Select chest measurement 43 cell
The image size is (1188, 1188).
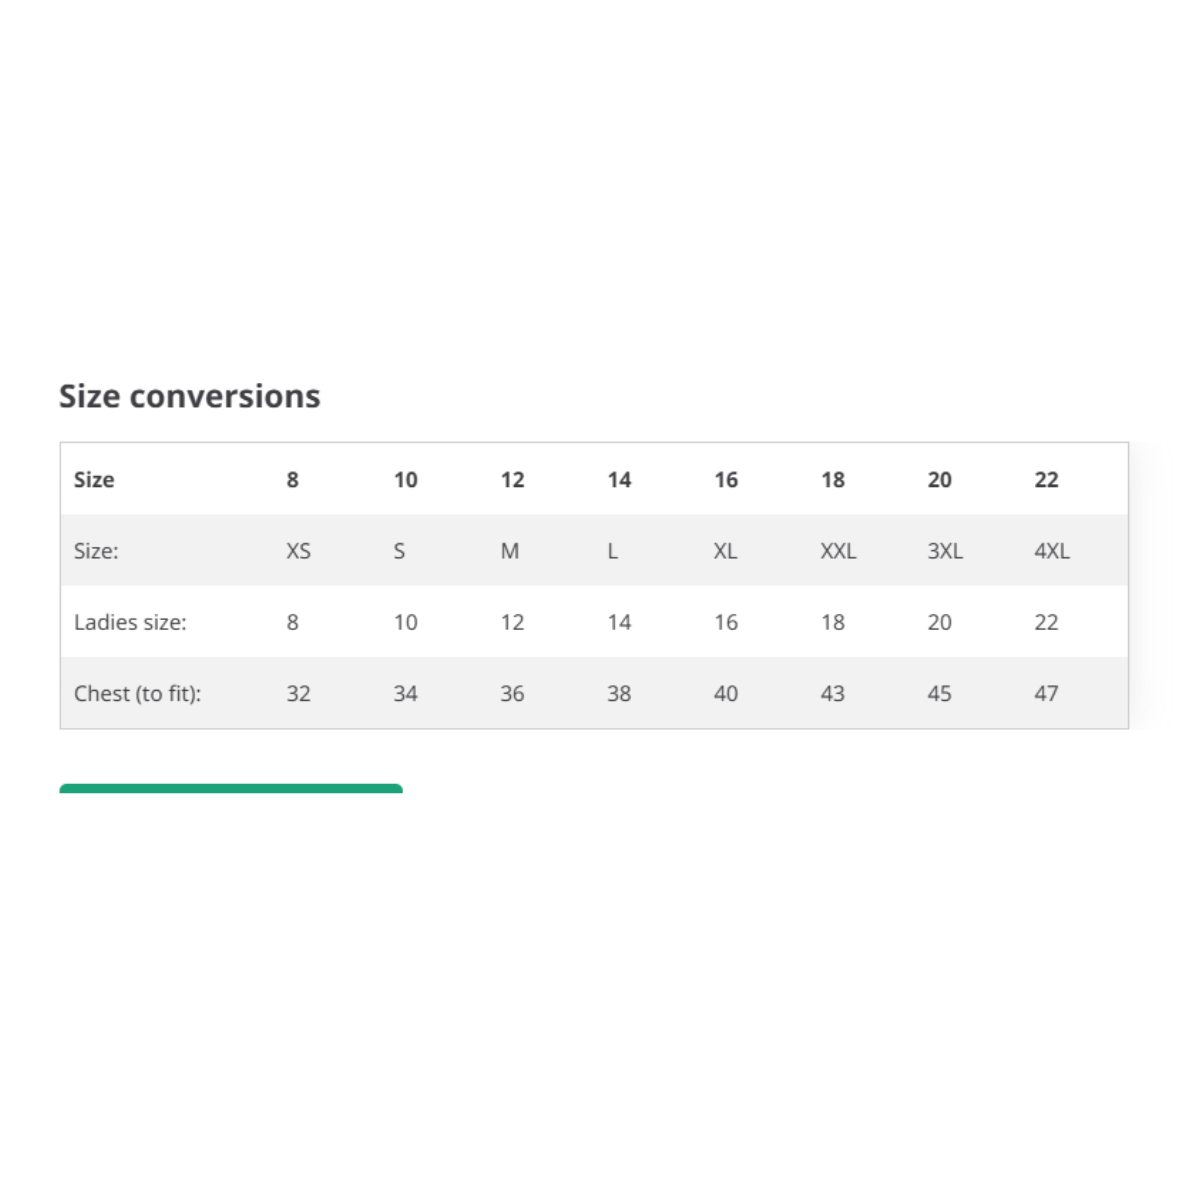832,693
